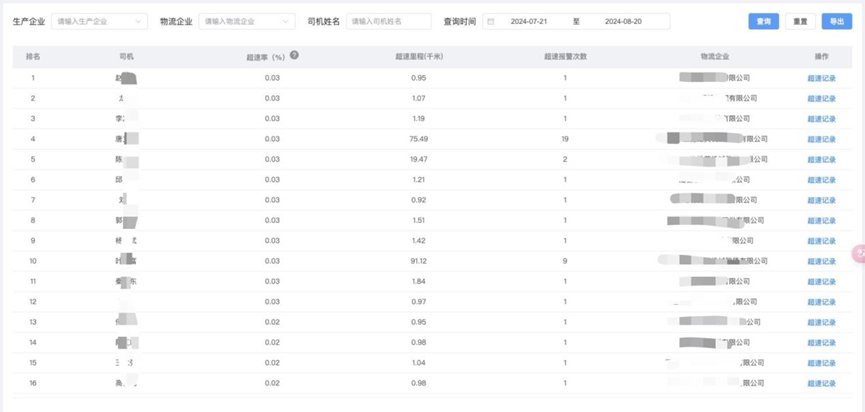Image resolution: width=865 pixels, height=412 pixels.
Task: Click the 超速率 (%) column header
Action: click(265, 57)
